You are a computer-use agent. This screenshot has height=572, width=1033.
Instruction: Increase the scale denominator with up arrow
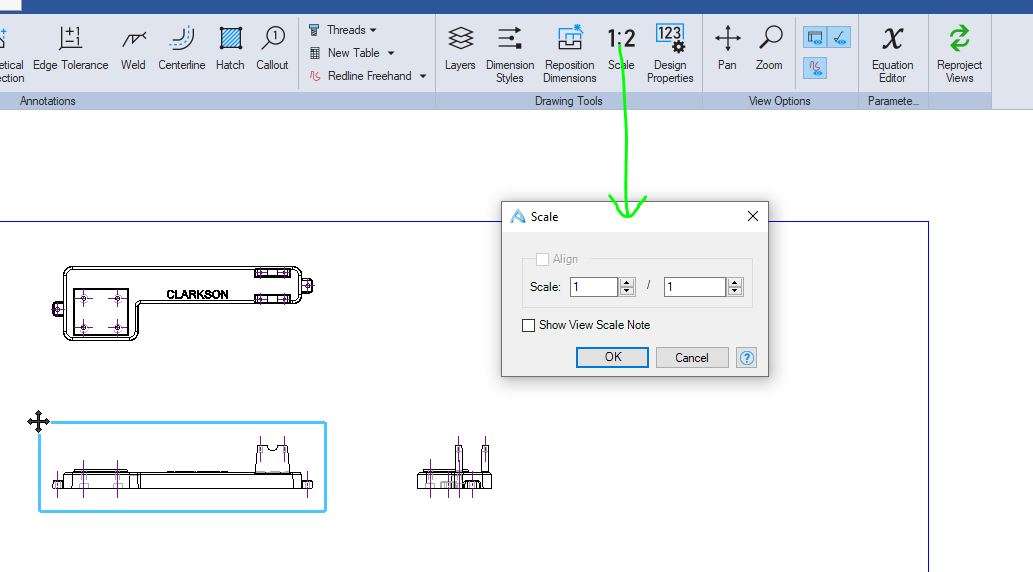[x=735, y=282]
